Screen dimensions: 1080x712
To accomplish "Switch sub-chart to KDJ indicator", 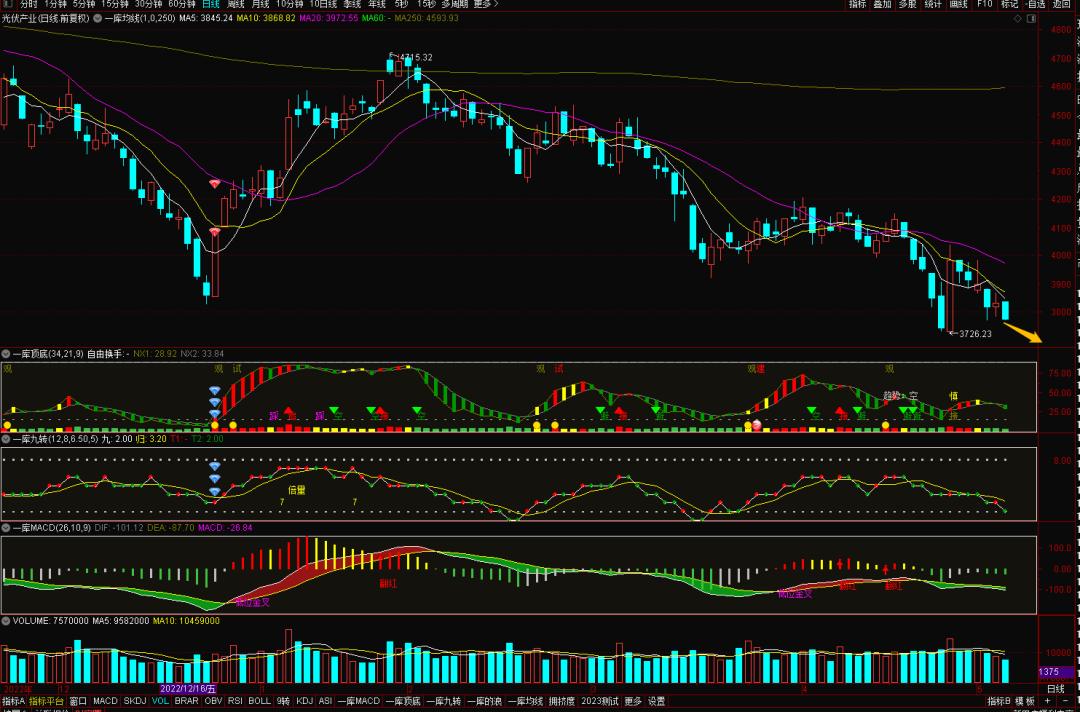I will click(x=304, y=701).
